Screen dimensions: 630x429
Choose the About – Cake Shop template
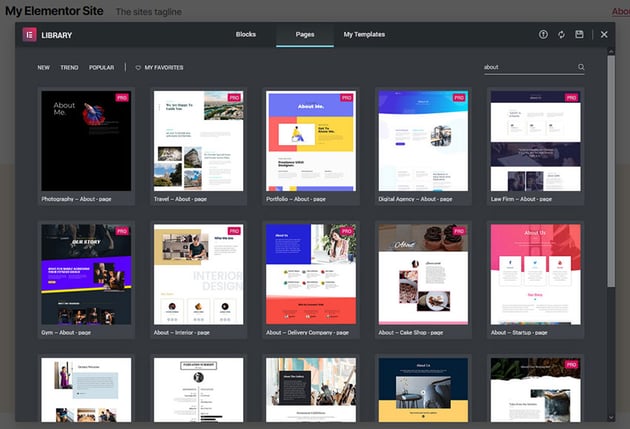[x=422, y=273]
